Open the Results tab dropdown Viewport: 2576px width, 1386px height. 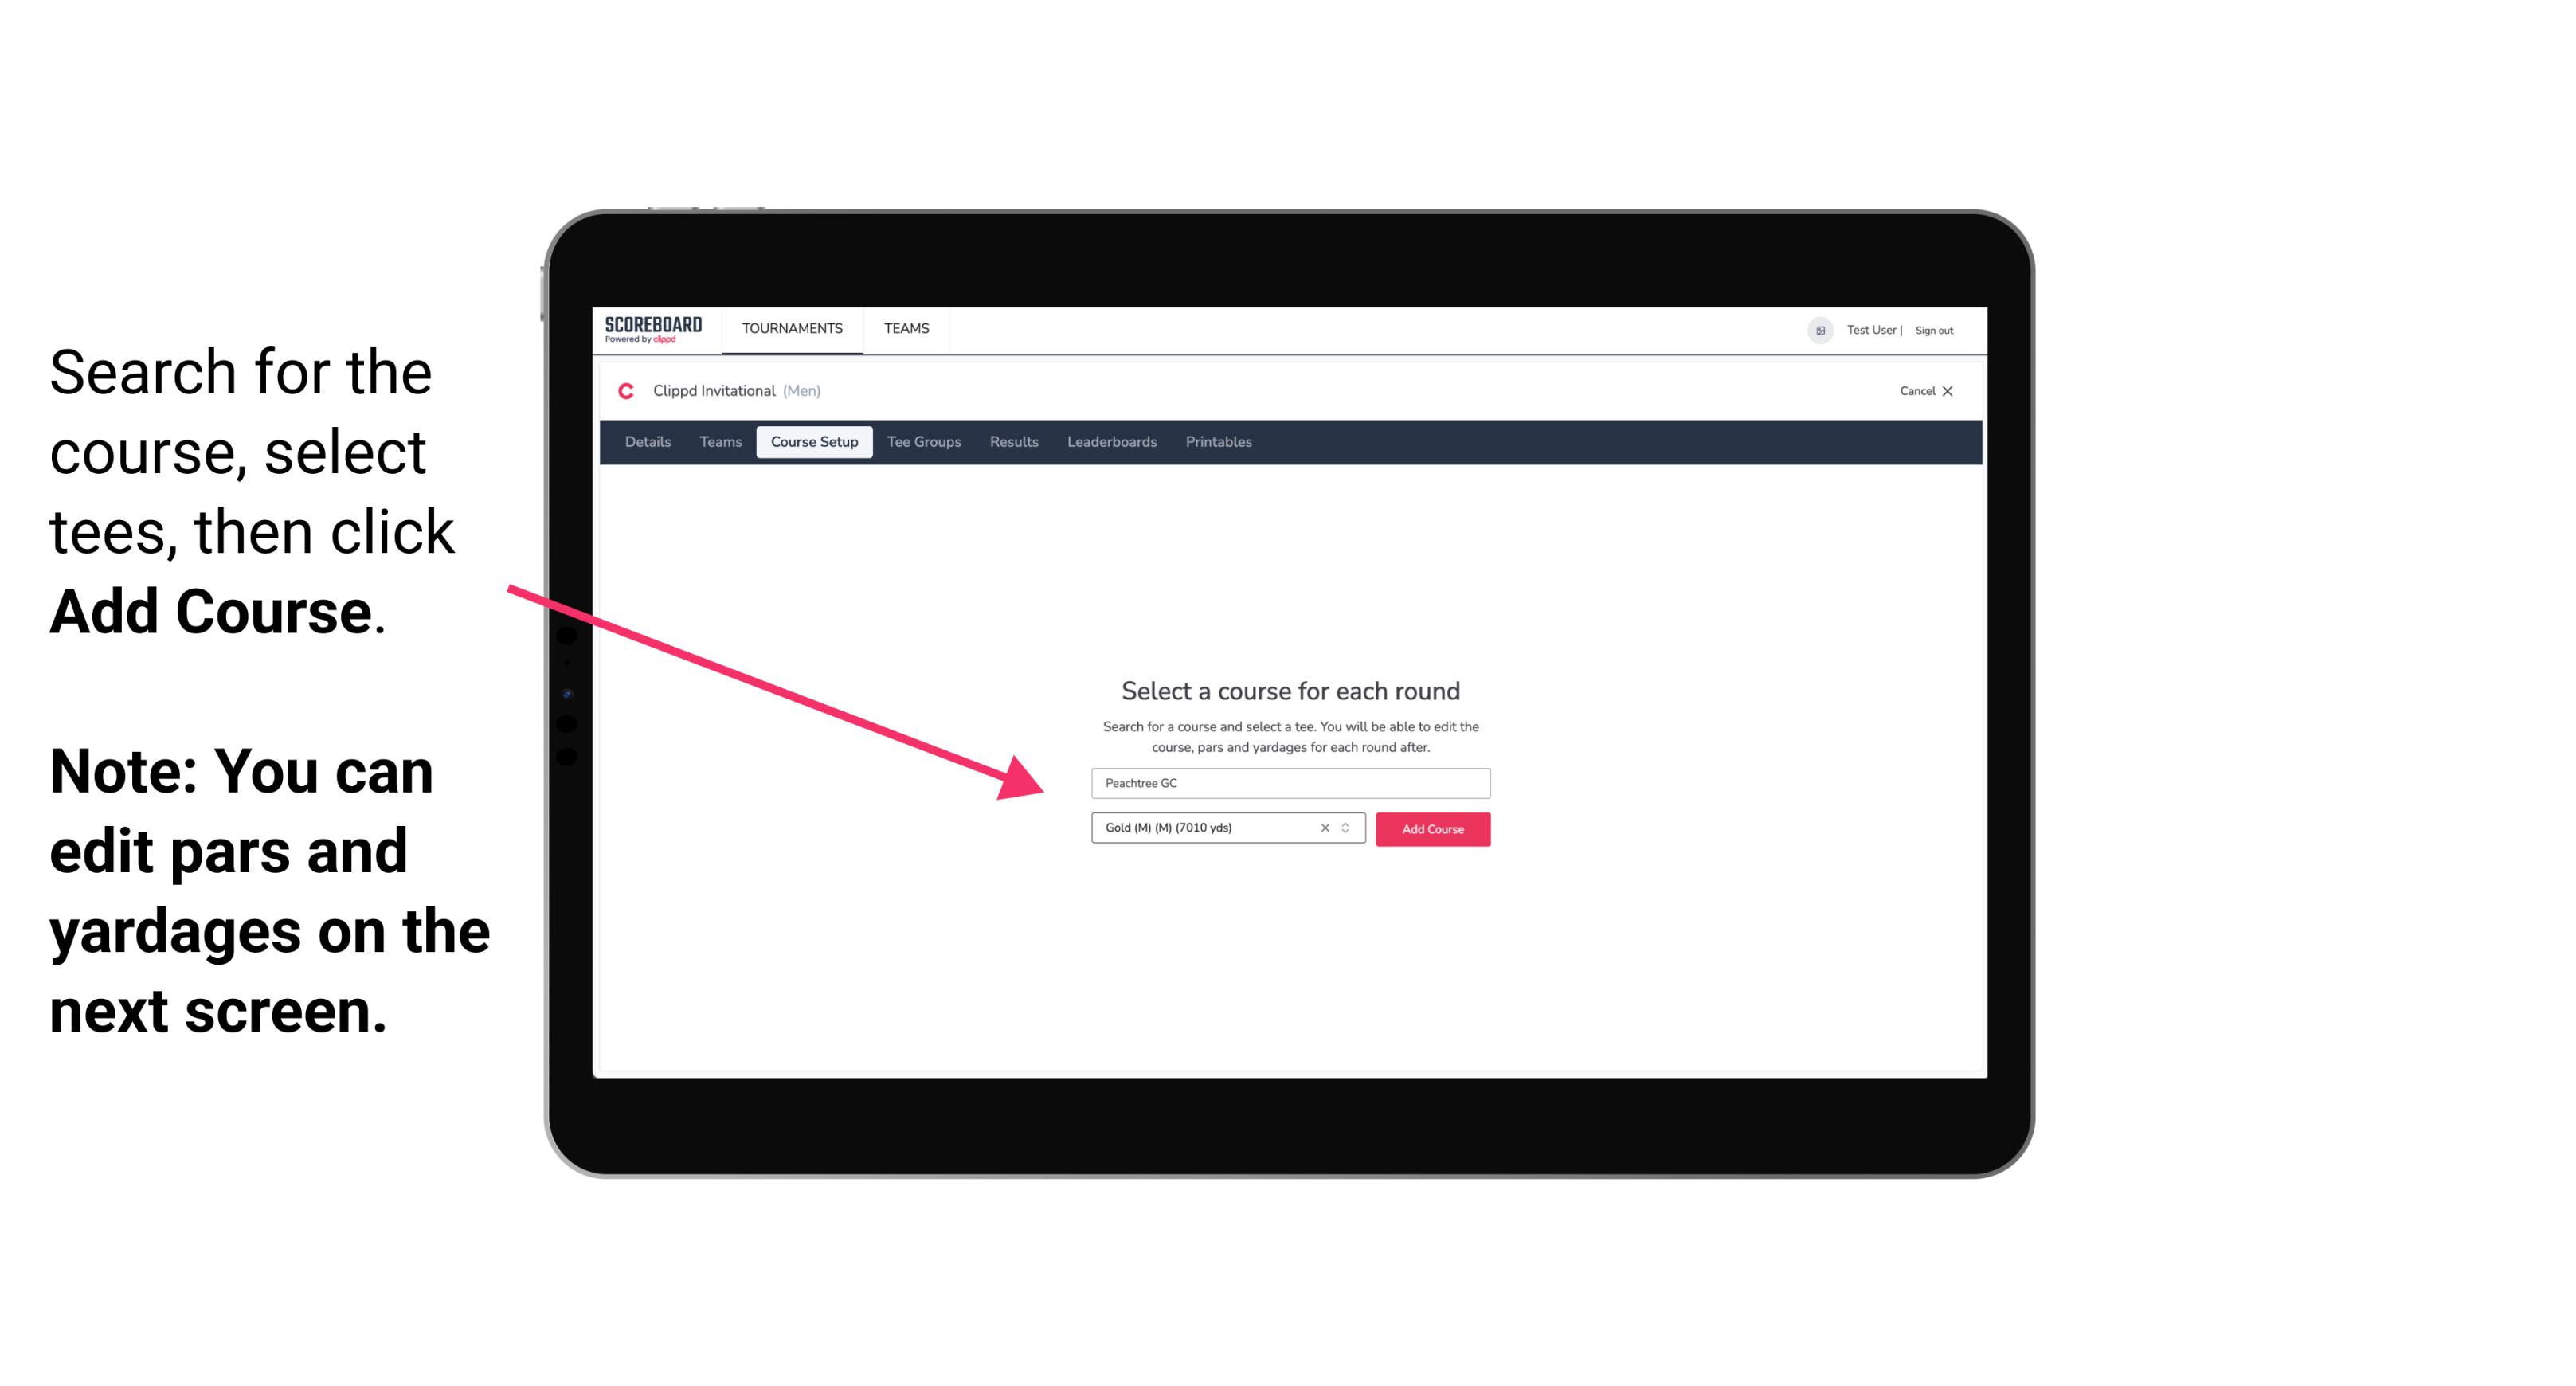(x=1013, y=442)
